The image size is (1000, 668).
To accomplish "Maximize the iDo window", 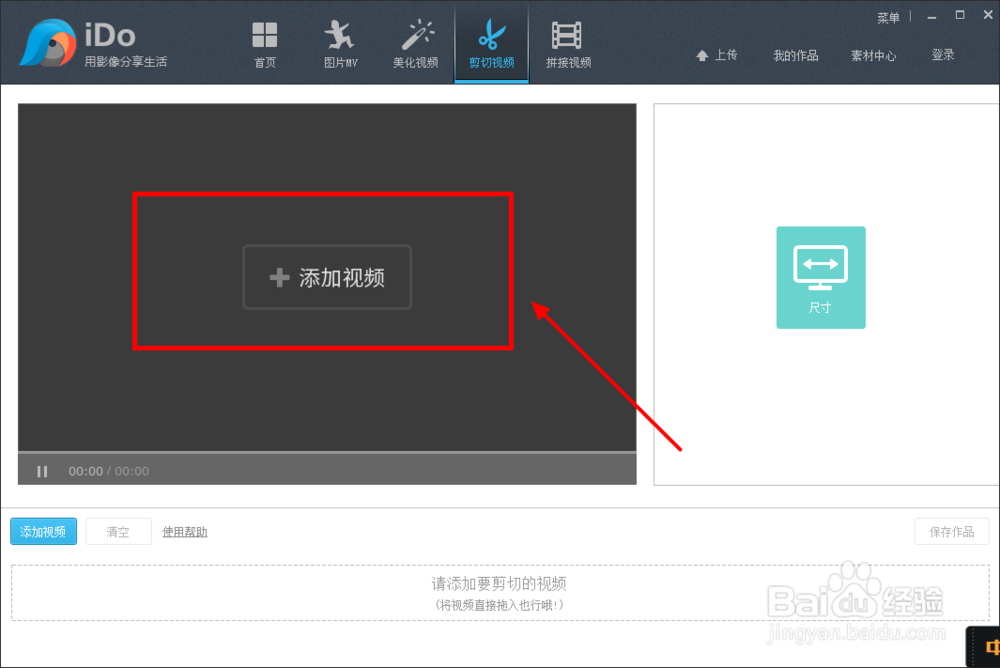I will [x=960, y=15].
